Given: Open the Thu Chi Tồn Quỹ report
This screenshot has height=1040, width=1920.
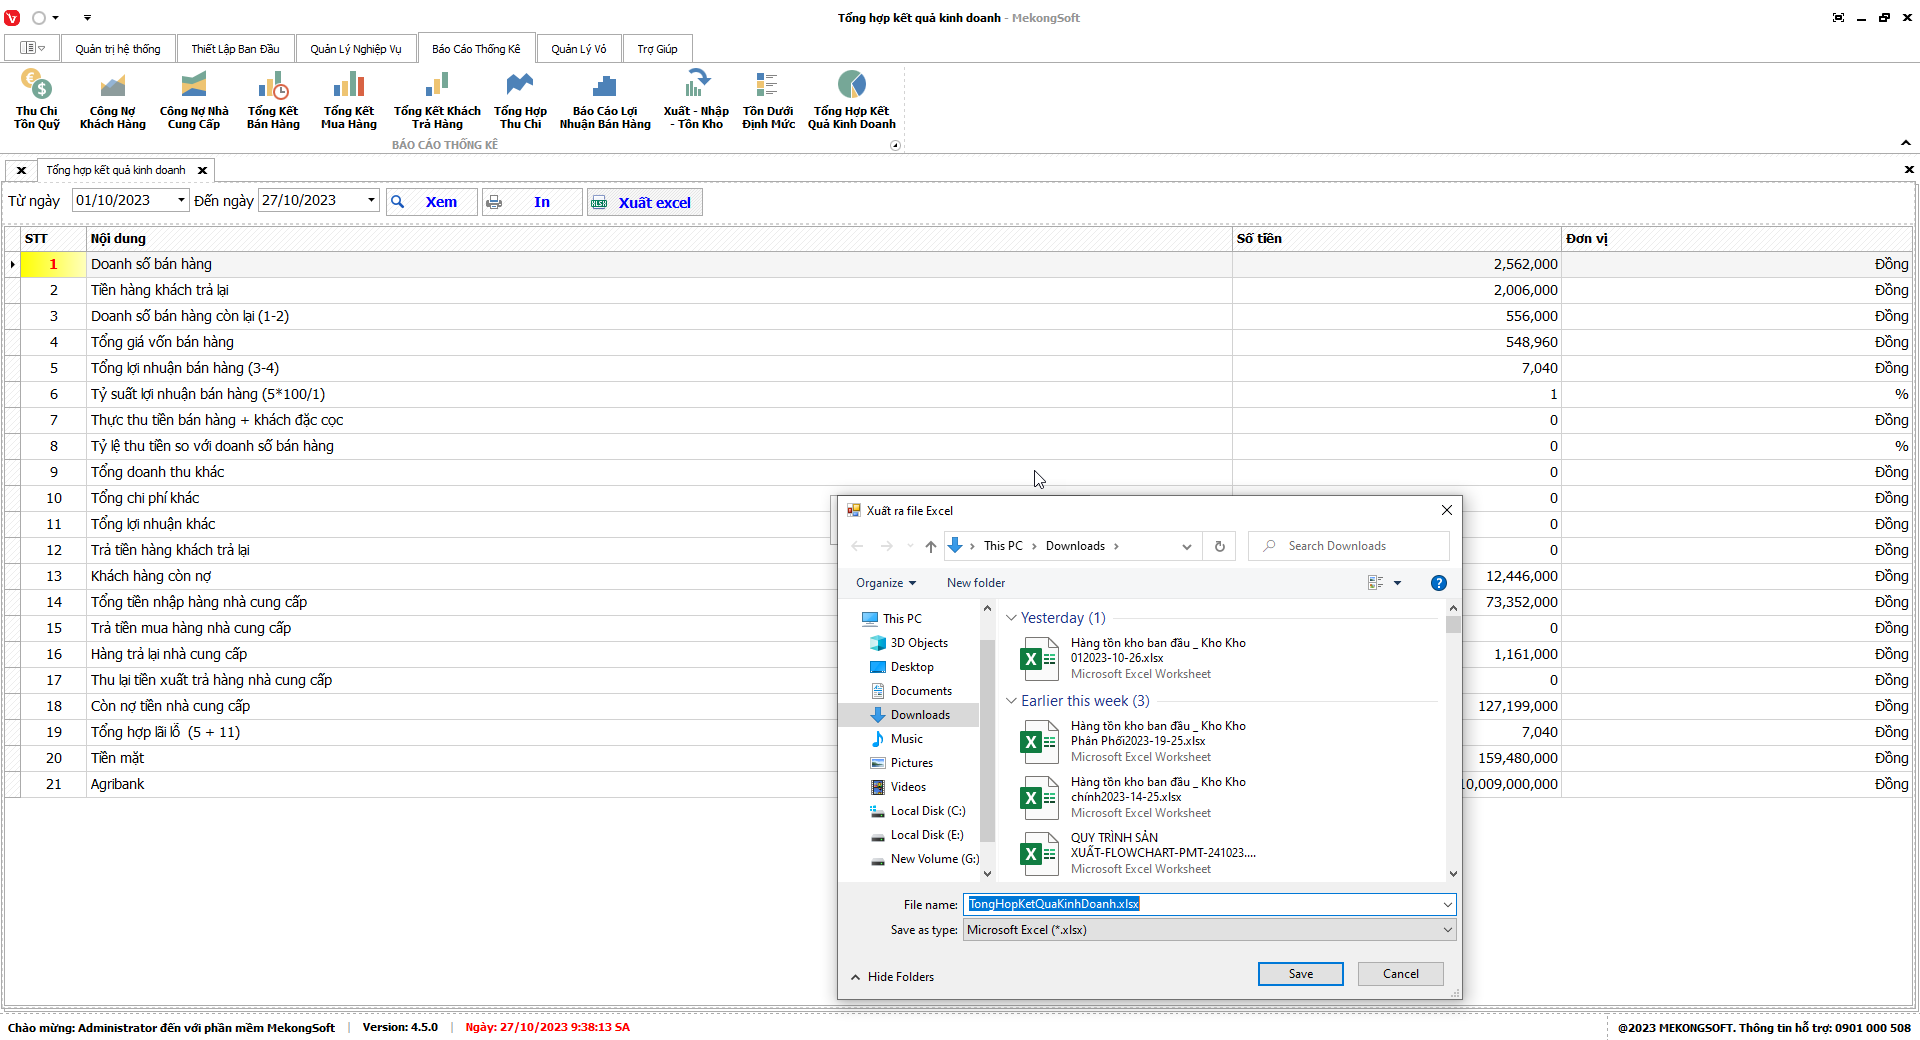Looking at the screenshot, I should pos(37,100).
